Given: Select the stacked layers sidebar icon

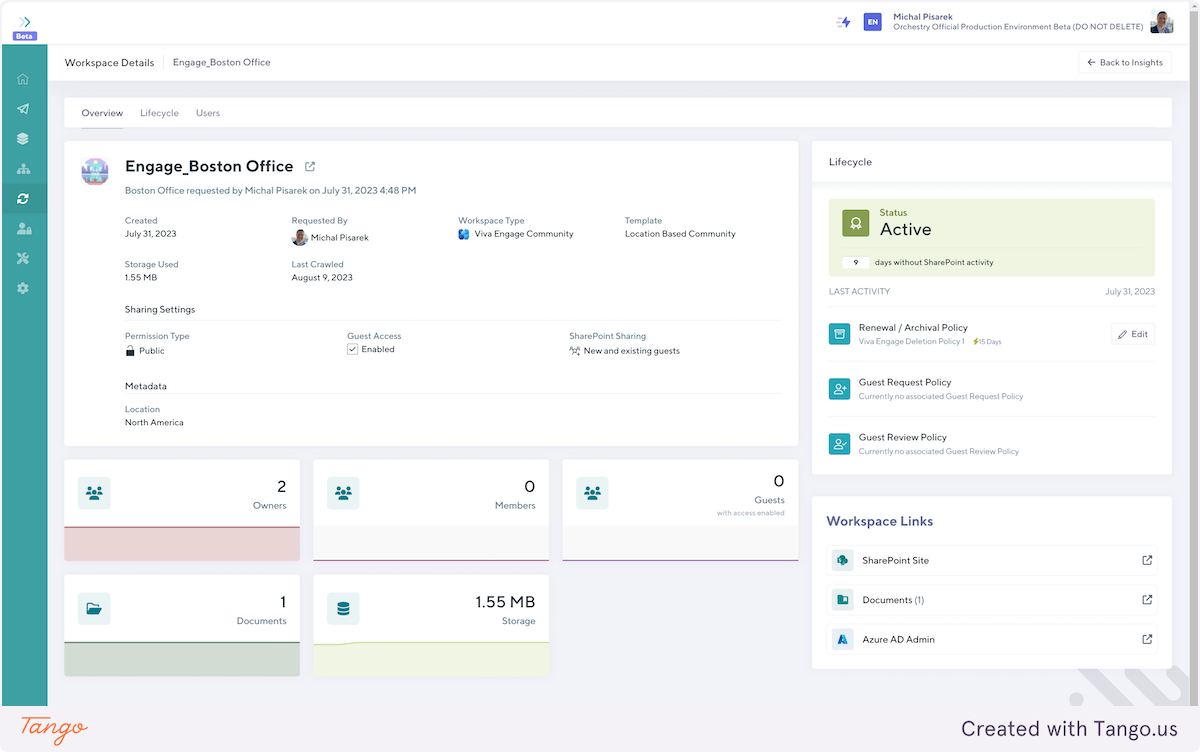Looking at the screenshot, I should [x=23, y=139].
